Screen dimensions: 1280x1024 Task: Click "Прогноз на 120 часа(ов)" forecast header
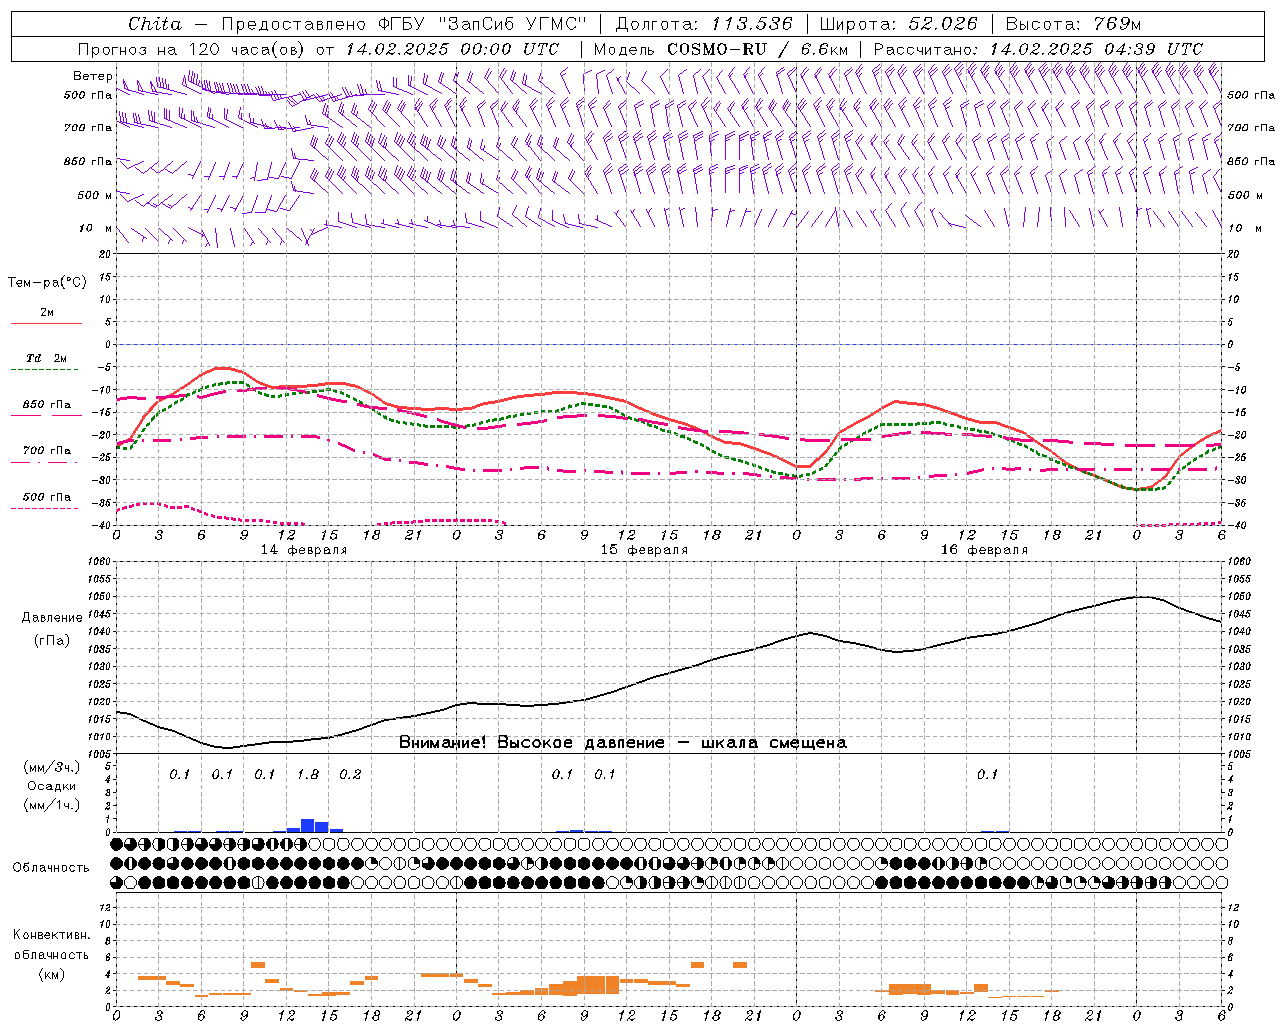tap(191, 49)
